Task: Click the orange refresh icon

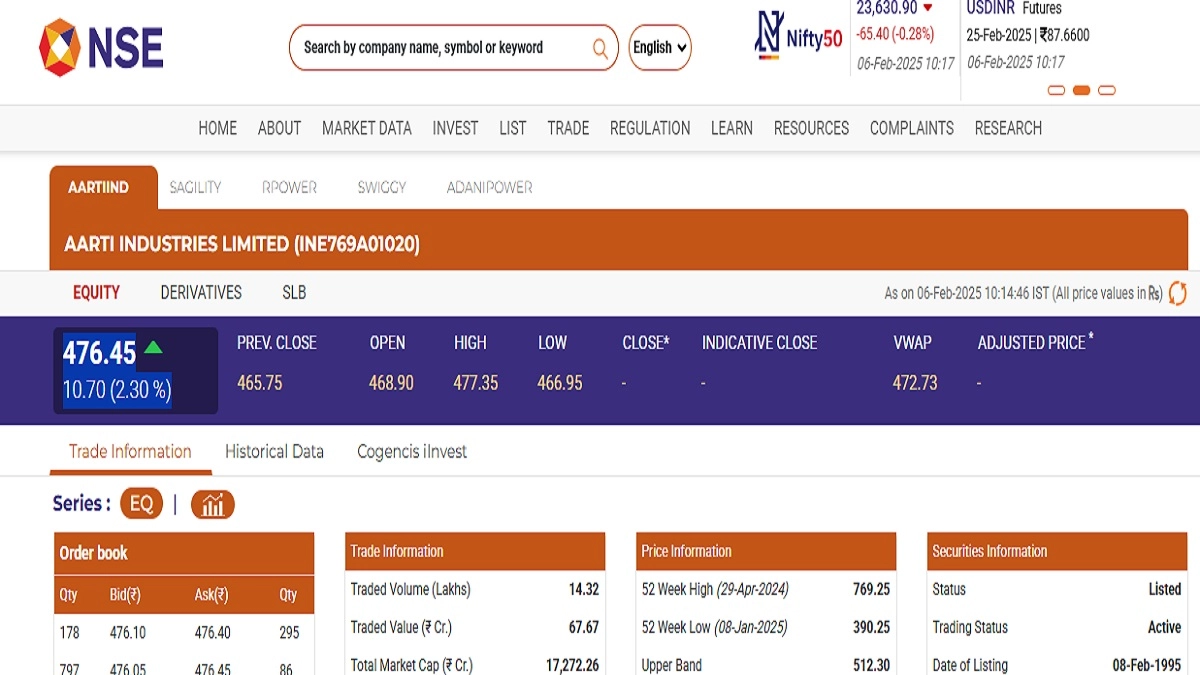Action: tap(1178, 293)
